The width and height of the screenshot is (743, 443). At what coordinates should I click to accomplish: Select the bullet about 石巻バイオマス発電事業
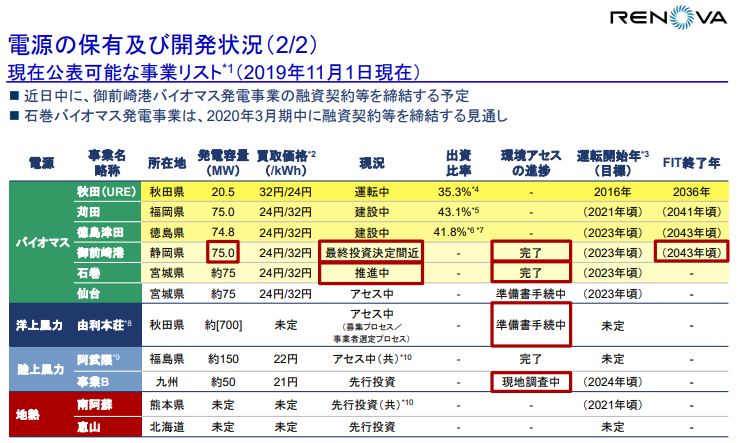tap(259, 116)
